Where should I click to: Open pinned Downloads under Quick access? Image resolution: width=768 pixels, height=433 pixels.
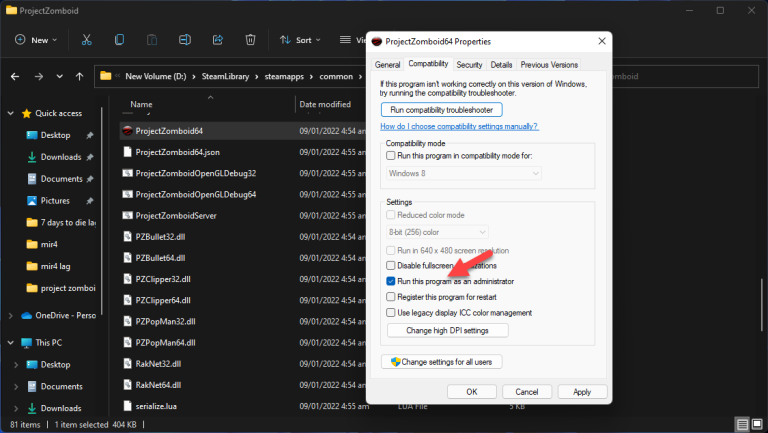point(61,157)
